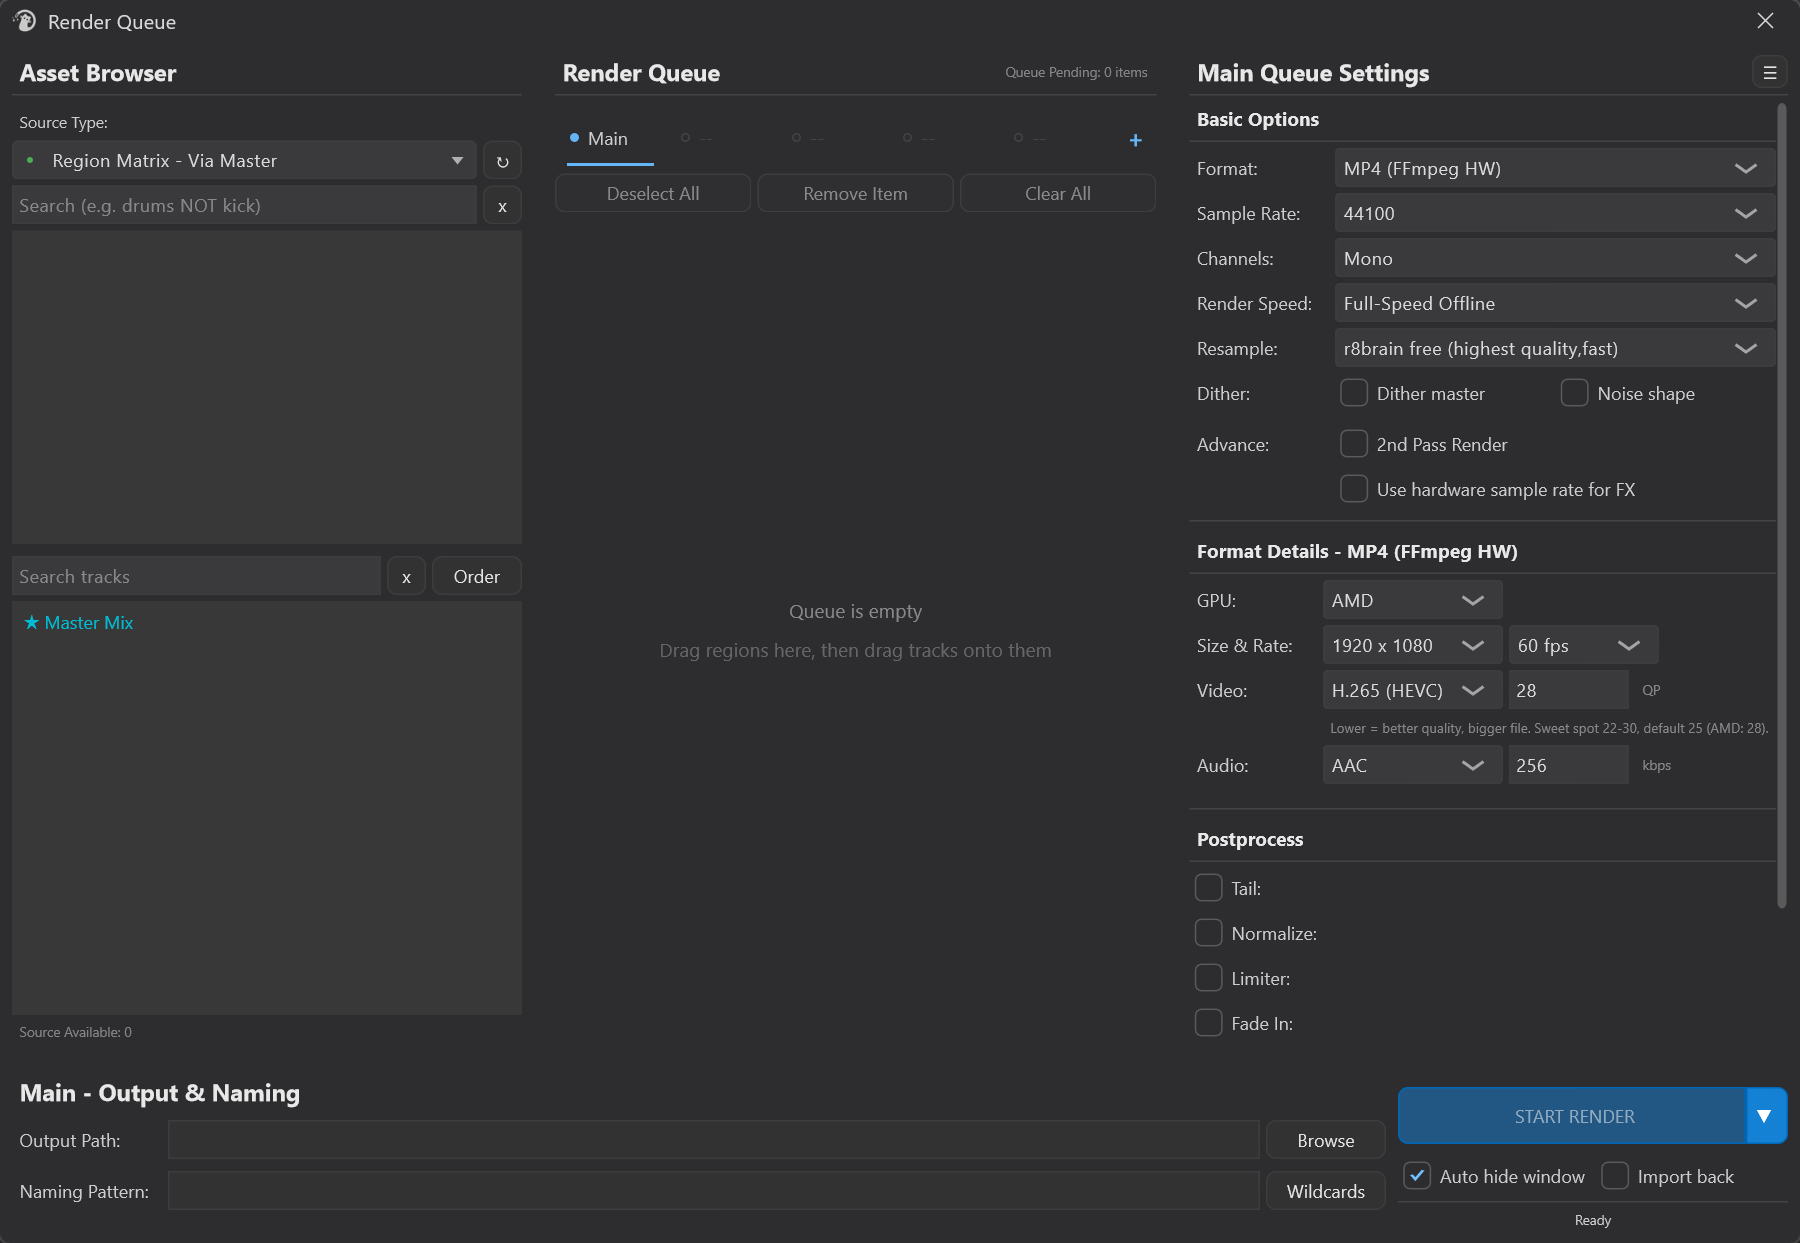The height and width of the screenshot is (1243, 1800).
Task: Select the third empty queue tab
Action: click(808, 138)
